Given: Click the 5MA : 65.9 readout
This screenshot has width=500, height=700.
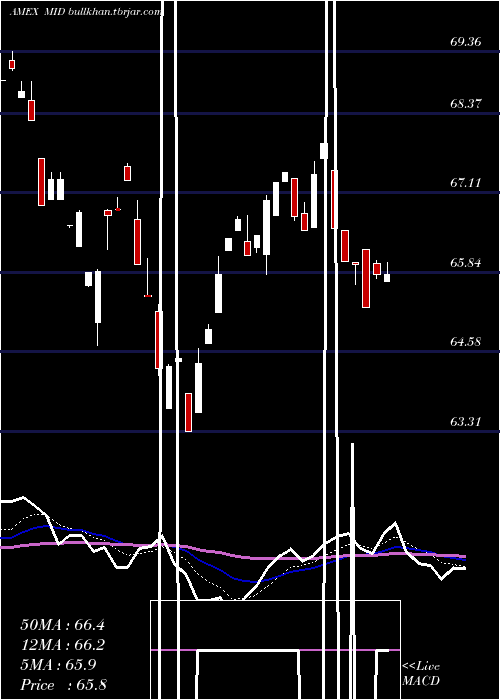Looking at the screenshot, I should click(58, 665).
